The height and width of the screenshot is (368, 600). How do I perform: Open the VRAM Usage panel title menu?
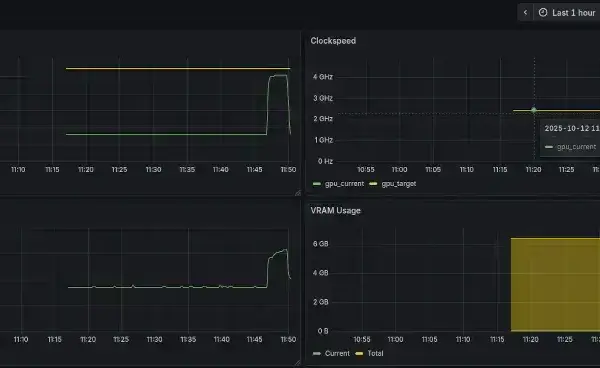[x=335, y=211]
